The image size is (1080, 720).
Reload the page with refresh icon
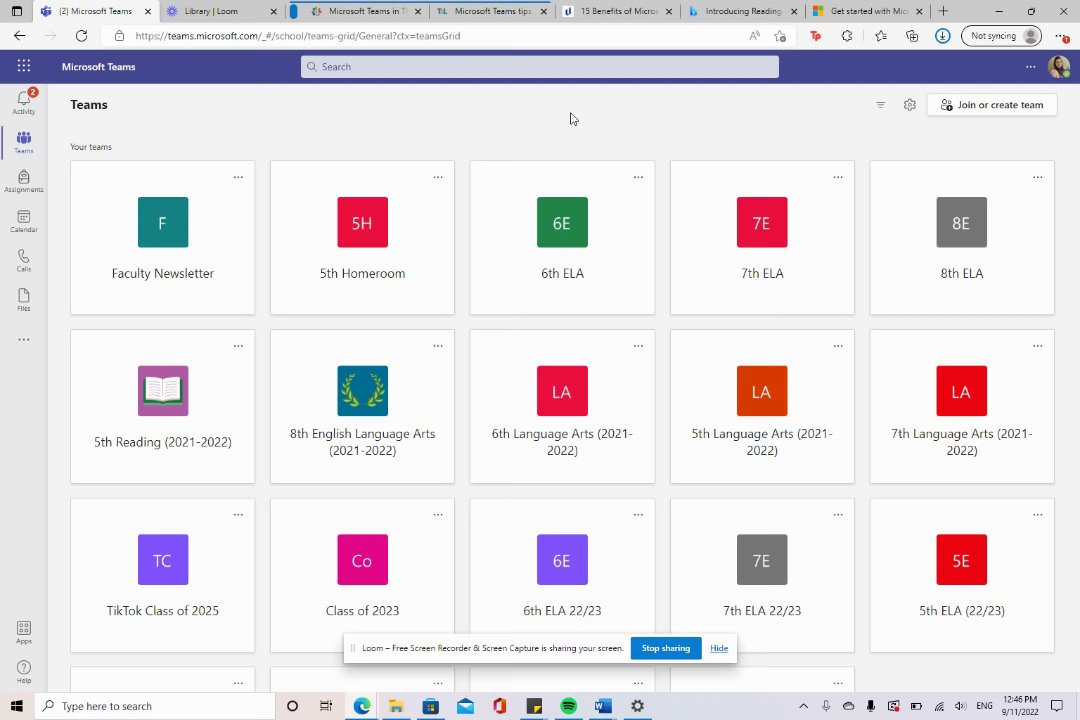click(81, 36)
